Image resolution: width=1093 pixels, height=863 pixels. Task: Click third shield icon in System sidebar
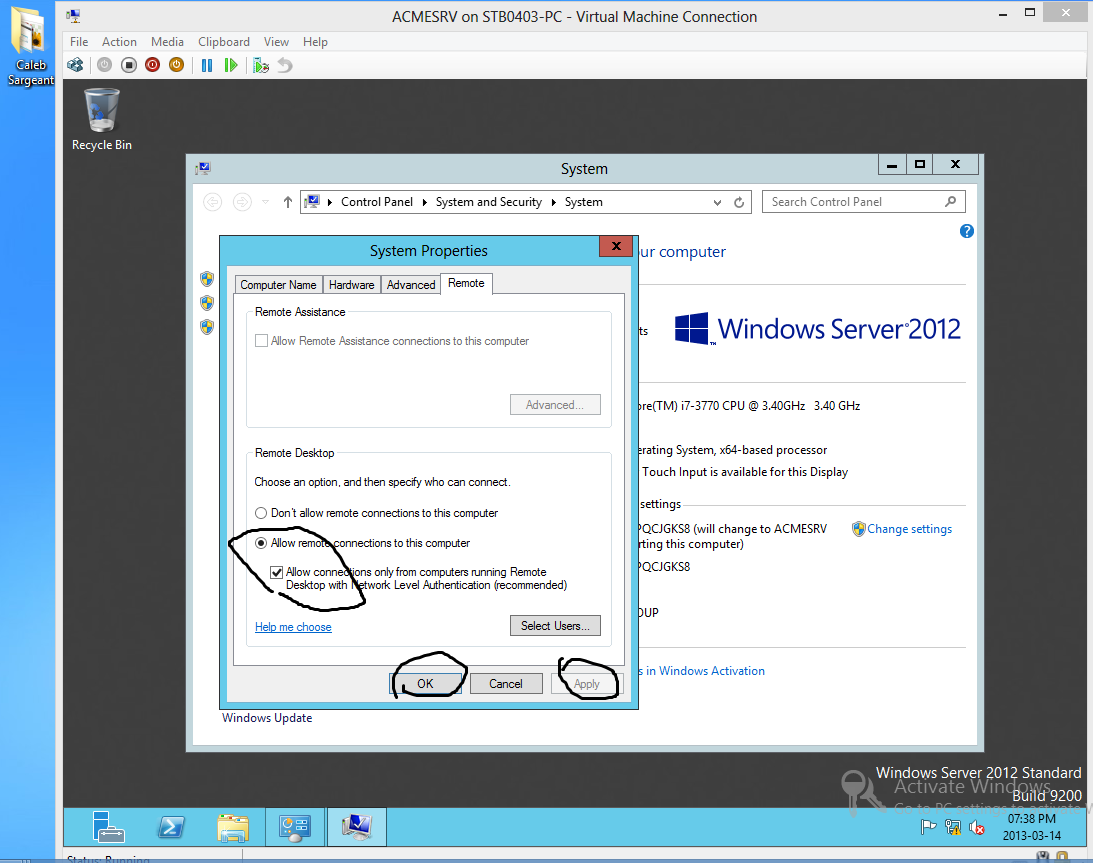207,326
